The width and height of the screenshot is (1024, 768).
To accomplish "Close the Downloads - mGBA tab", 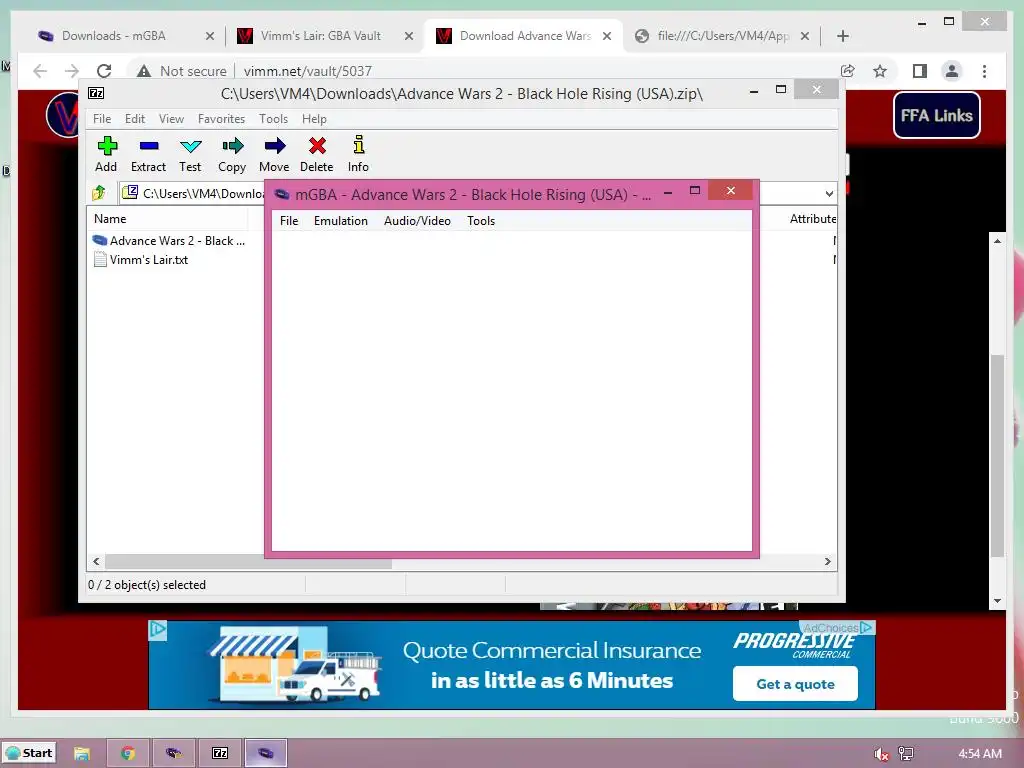I will pyautogui.click(x=210, y=36).
